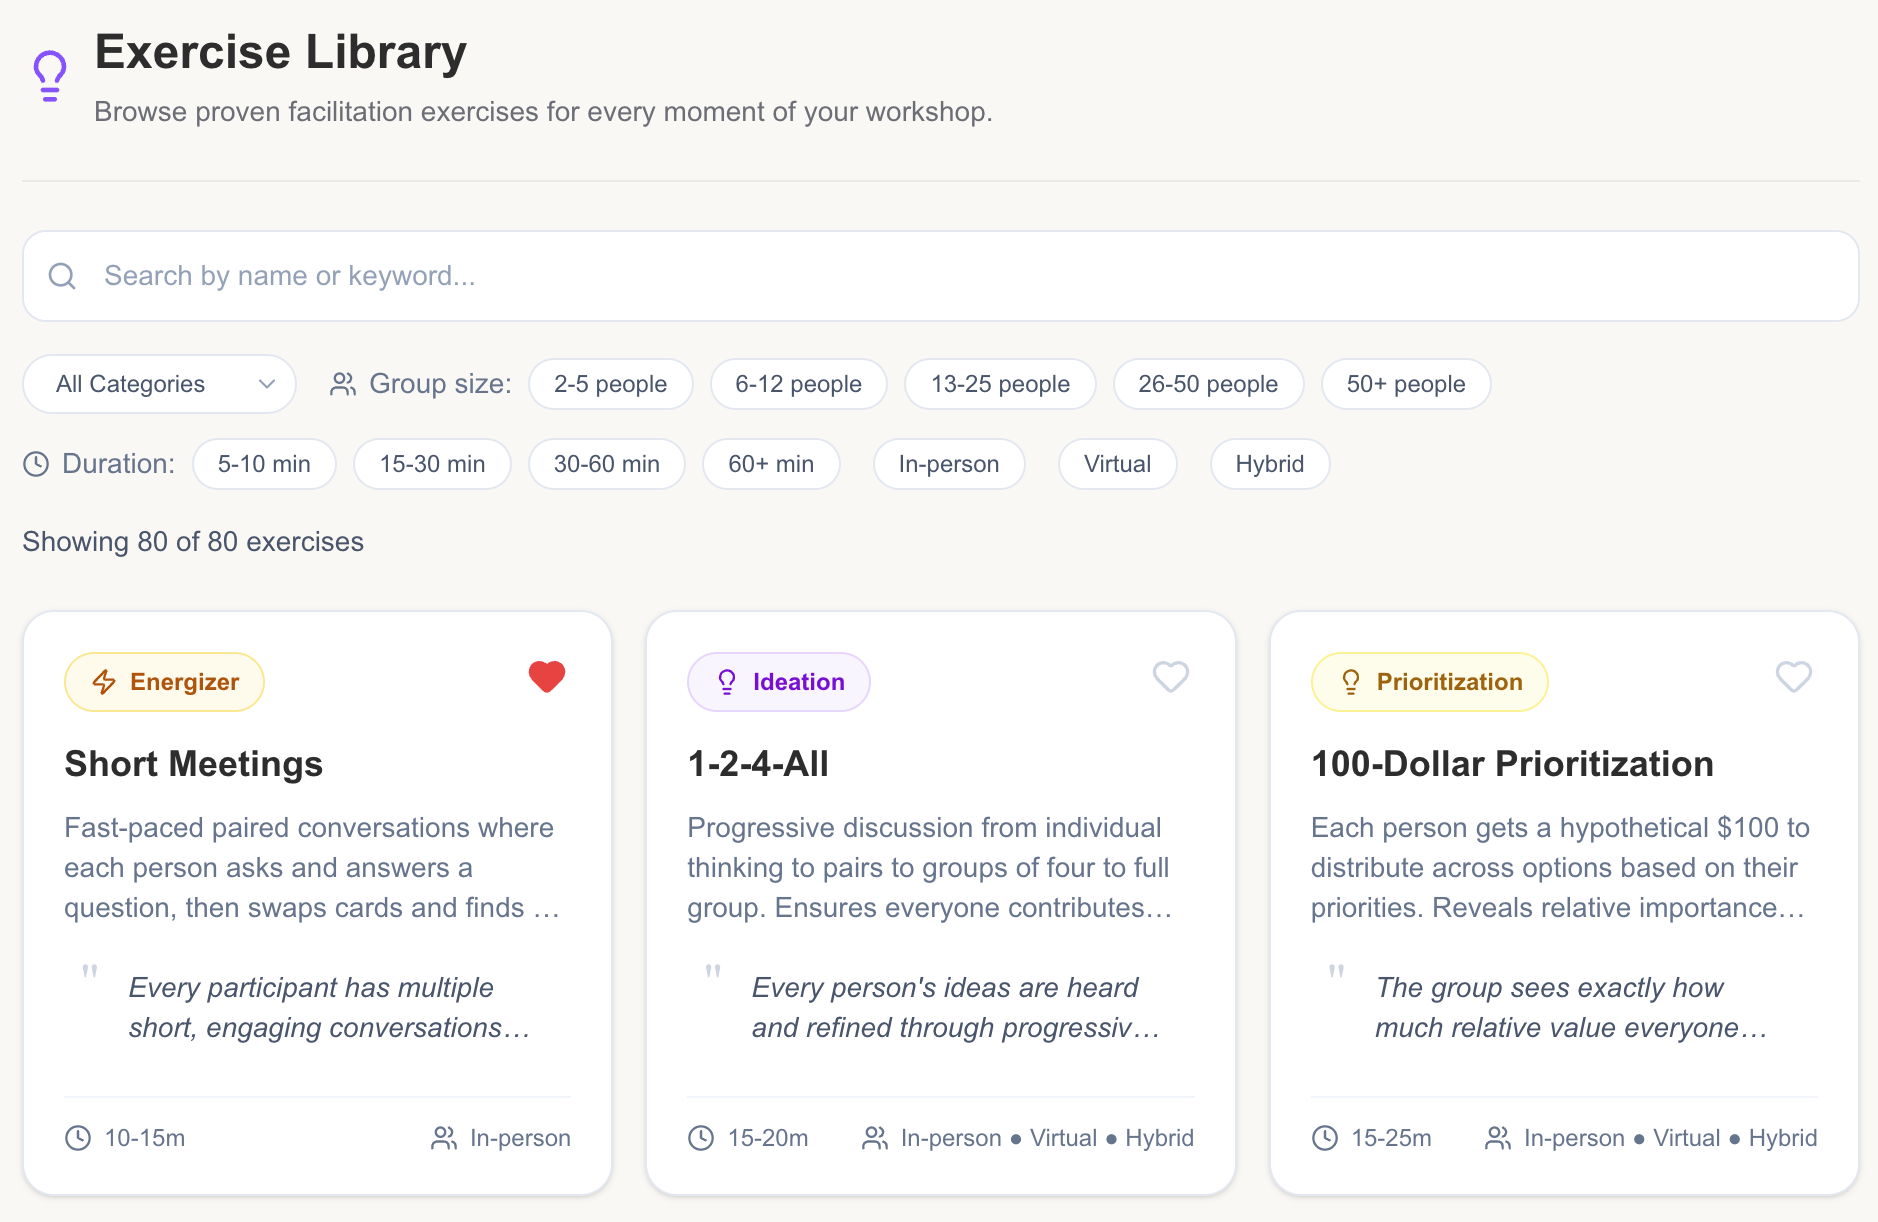Viewport: 1878px width, 1222px height.
Task: Click the Exercise Library lightbulb icon
Action: [x=49, y=72]
